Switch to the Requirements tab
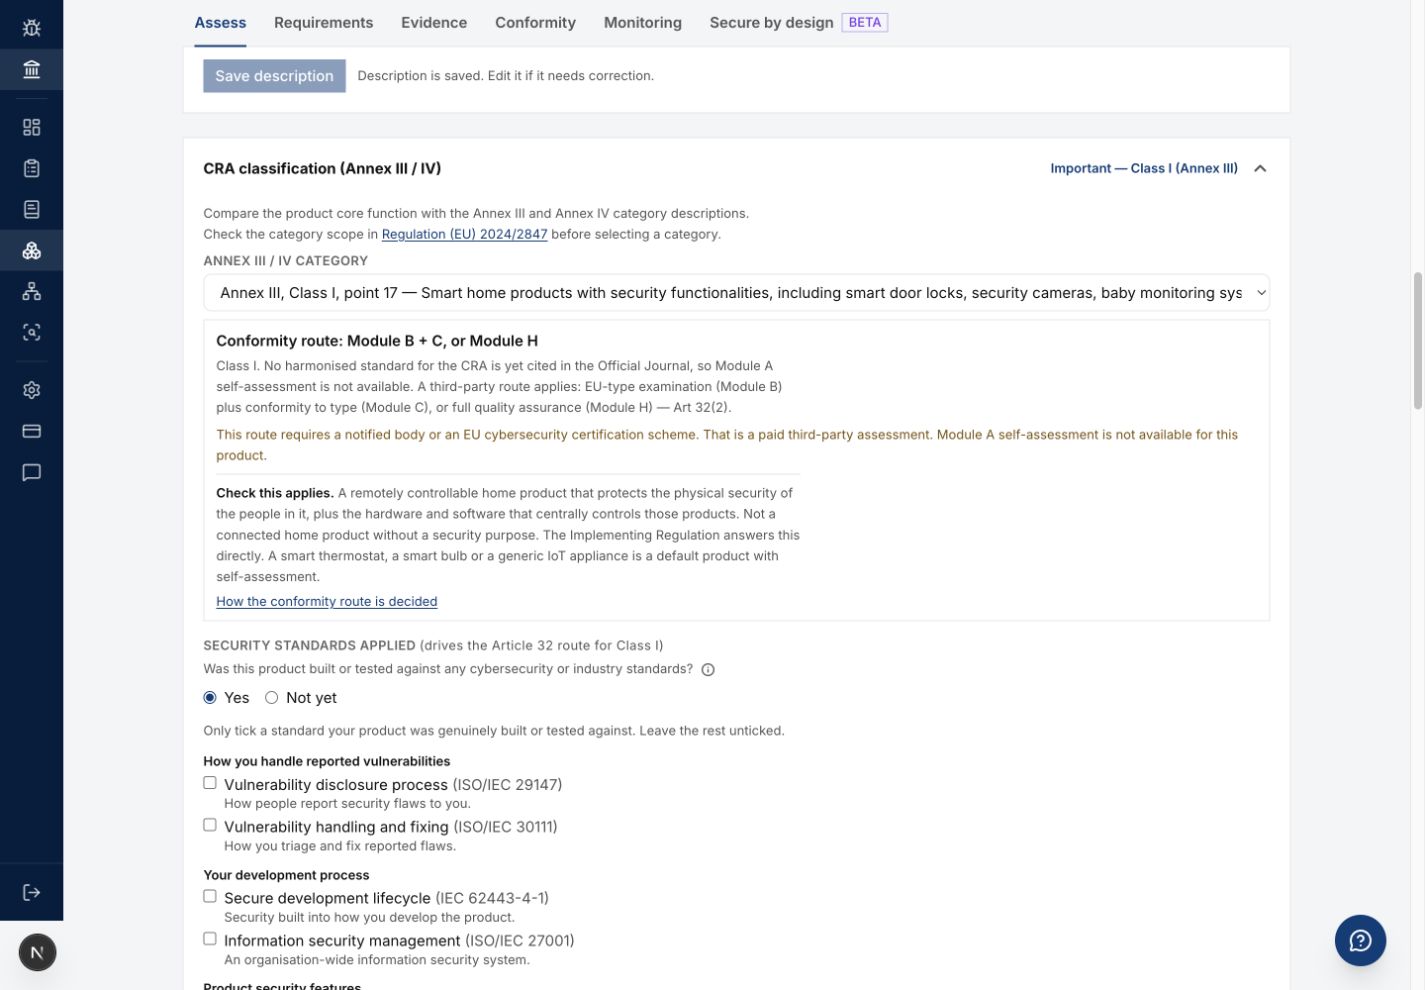The height and width of the screenshot is (990, 1425). click(323, 22)
